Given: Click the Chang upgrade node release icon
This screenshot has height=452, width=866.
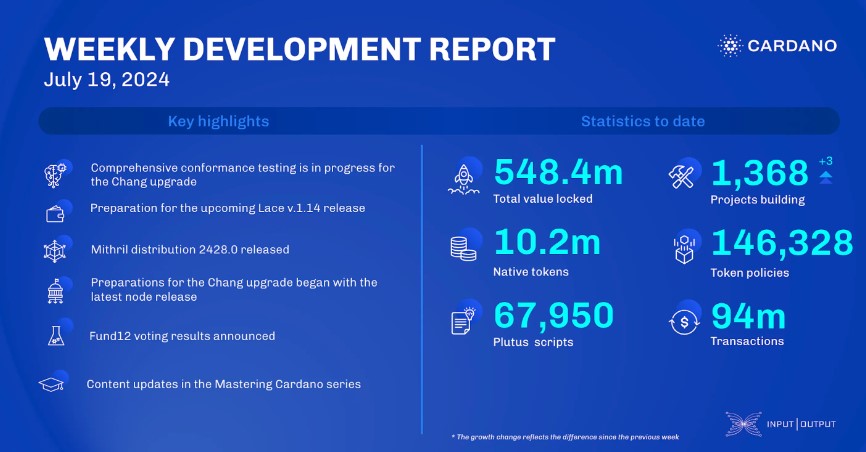Looking at the screenshot, I should coord(55,291).
